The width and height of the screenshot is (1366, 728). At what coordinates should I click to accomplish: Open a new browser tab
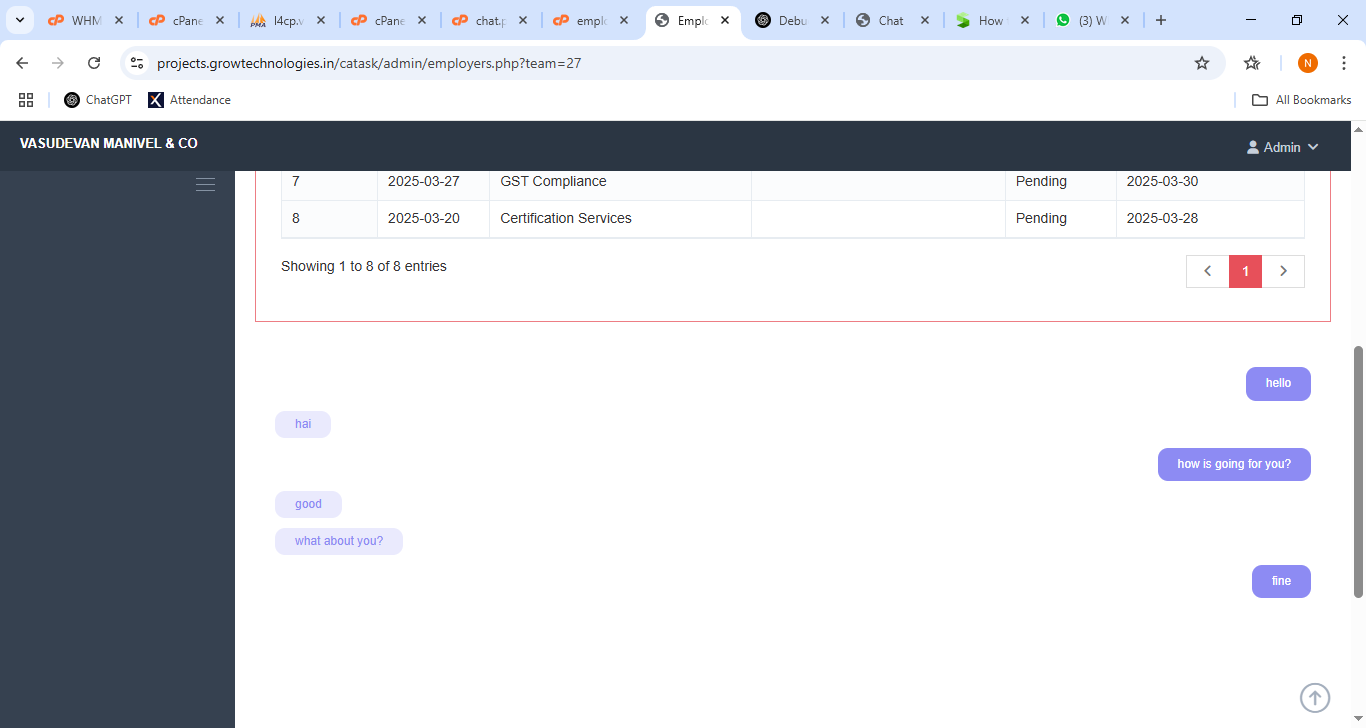(x=1161, y=20)
